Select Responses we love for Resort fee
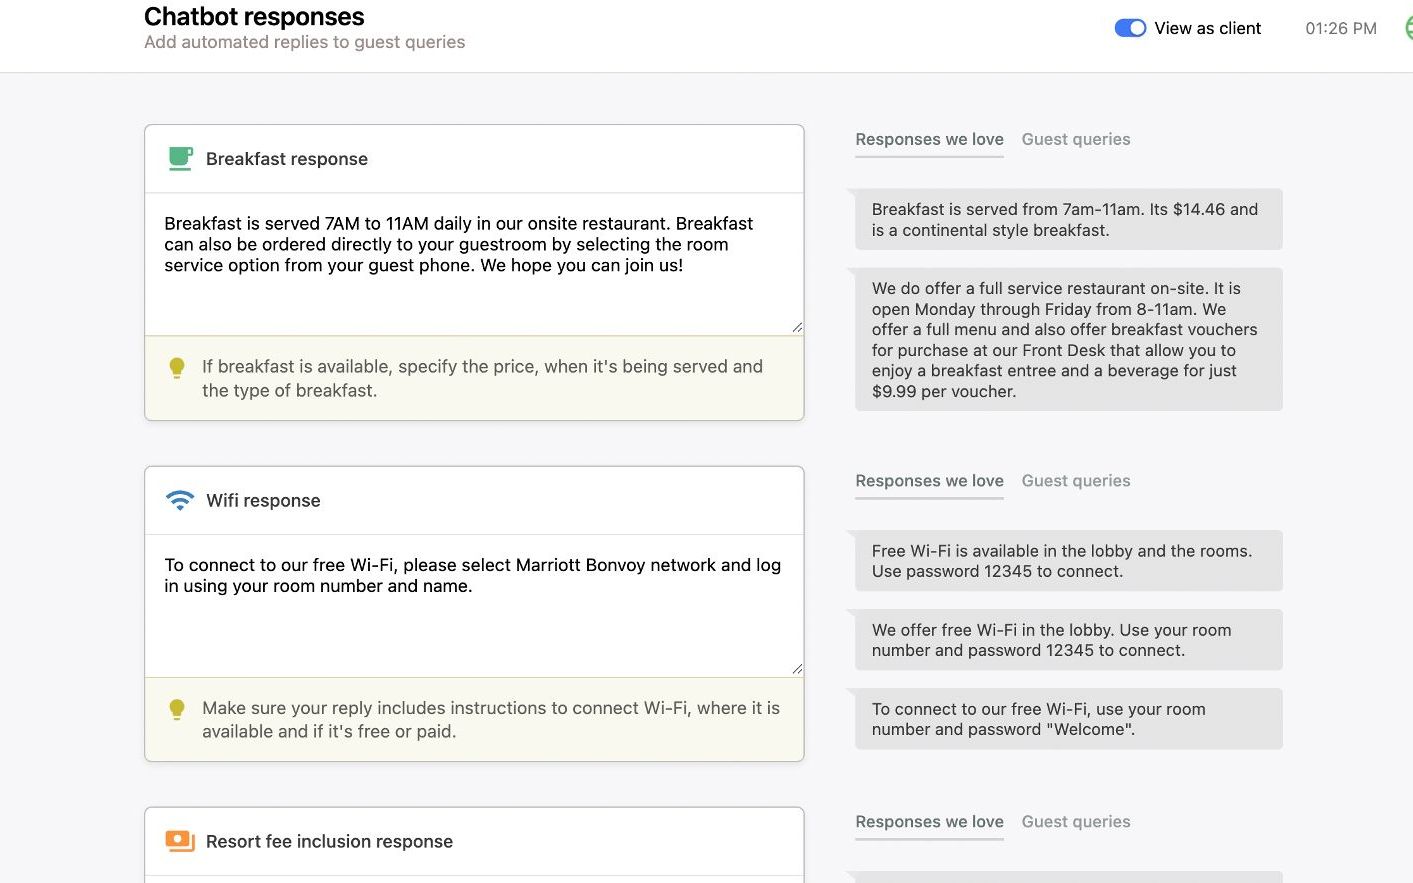Image resolution: width=1413 pixels, height=883 pixels. tap(929, 822)
